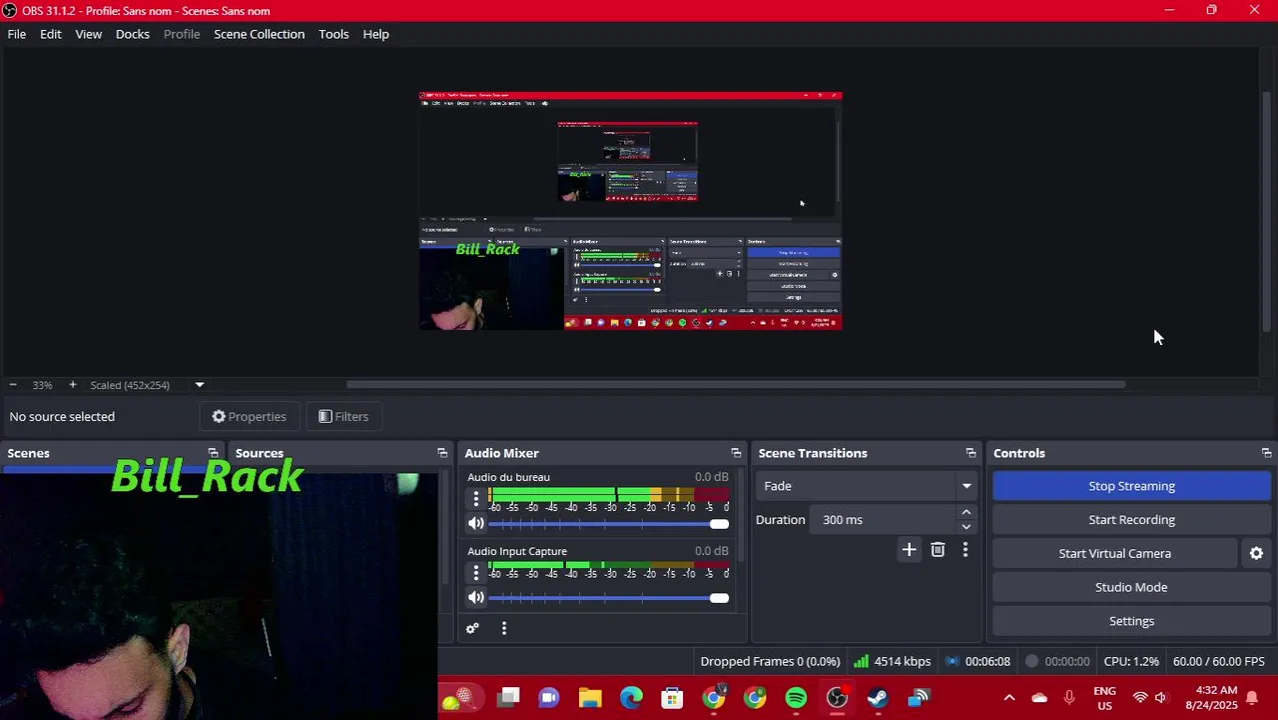This screenshot has width=1278, height=720.
Task: Add a configurable transition
Action: (x=909, y=550)
